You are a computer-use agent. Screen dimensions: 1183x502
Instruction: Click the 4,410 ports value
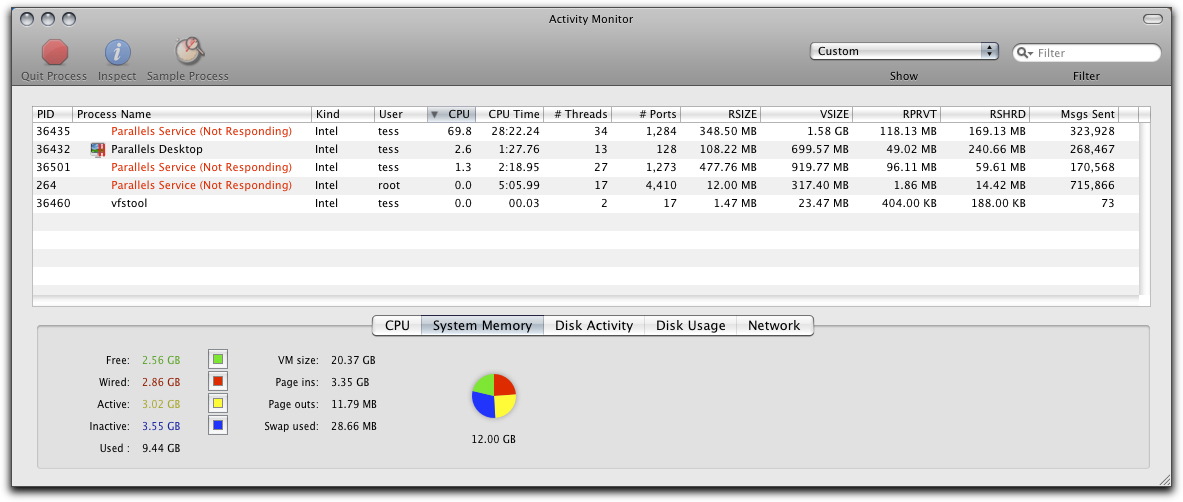click(662, 186)
